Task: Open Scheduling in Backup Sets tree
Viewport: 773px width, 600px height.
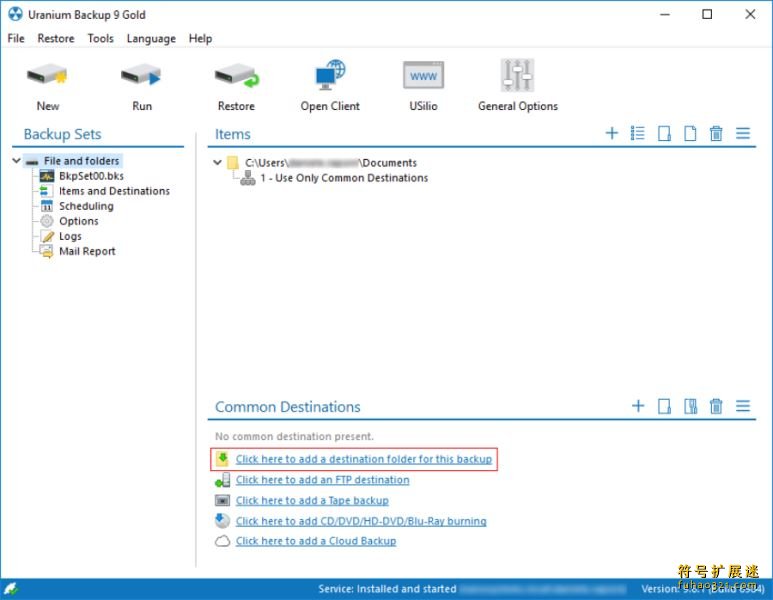Action: pos(86,206)
